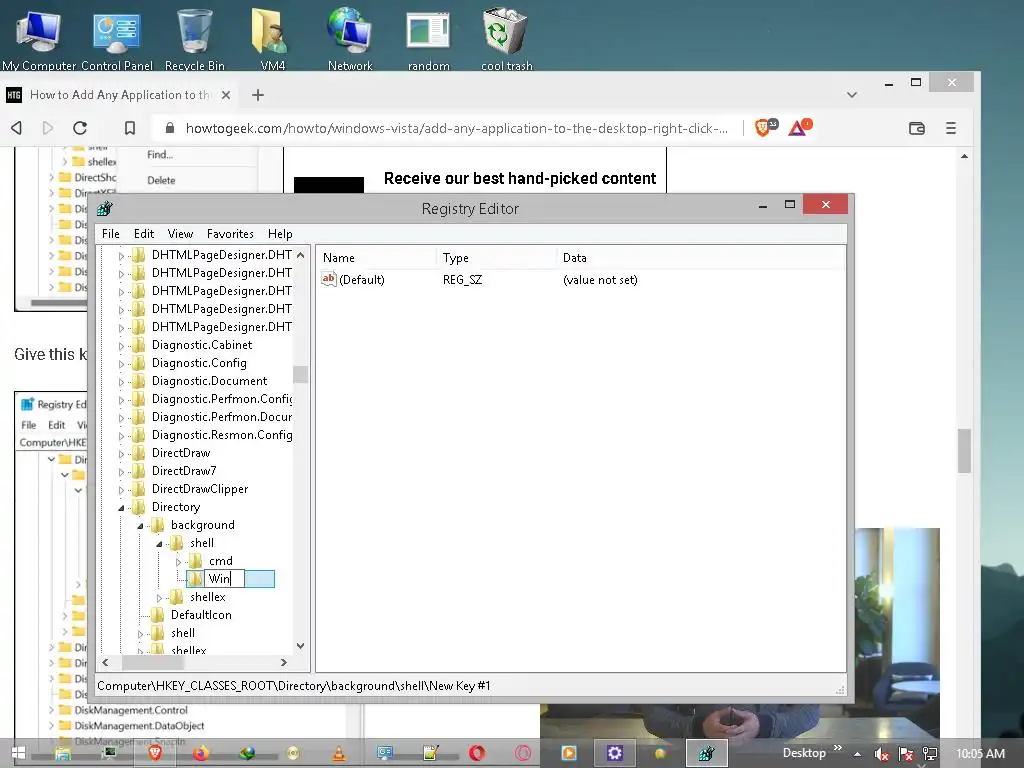Open the Edit menu in Registry Editor
This screenshot has height=768, width=1024.
click(x=144, y=234)
